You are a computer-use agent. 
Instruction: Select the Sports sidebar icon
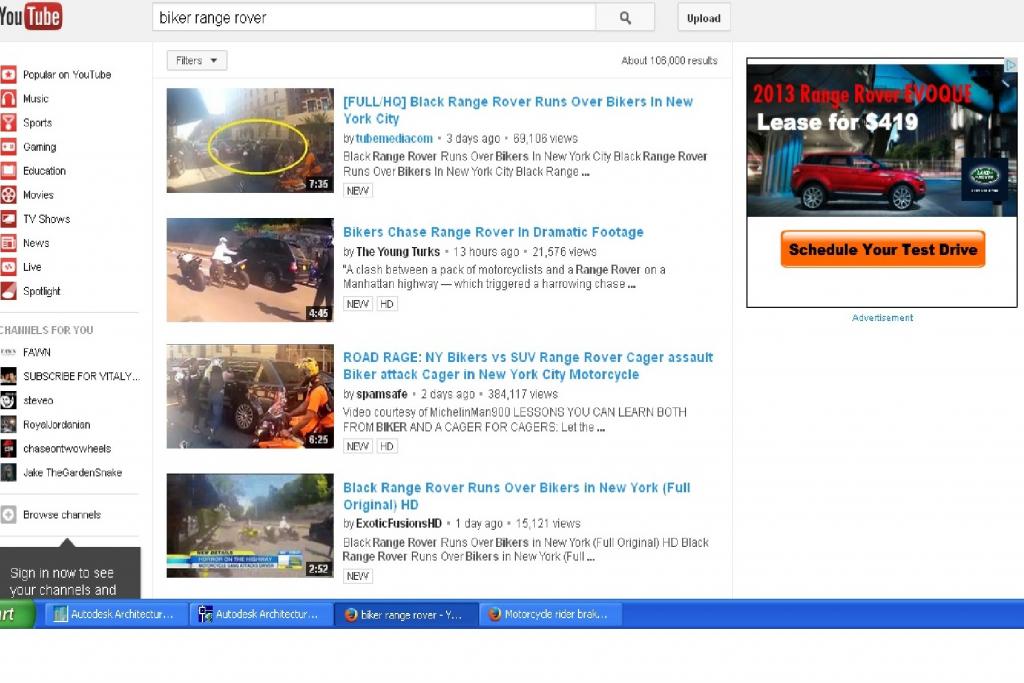[8, 123]
